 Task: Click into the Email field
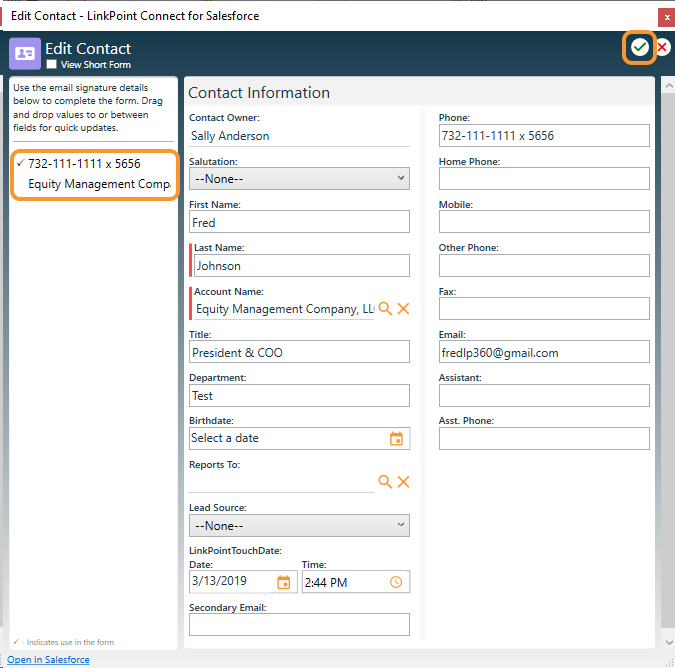[544, 352]
